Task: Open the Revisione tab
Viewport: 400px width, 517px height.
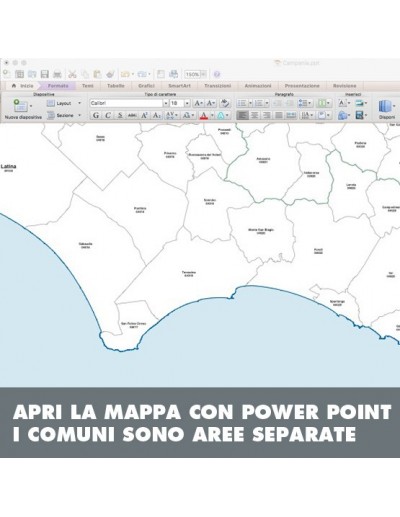Action: [x=345, y=86]
